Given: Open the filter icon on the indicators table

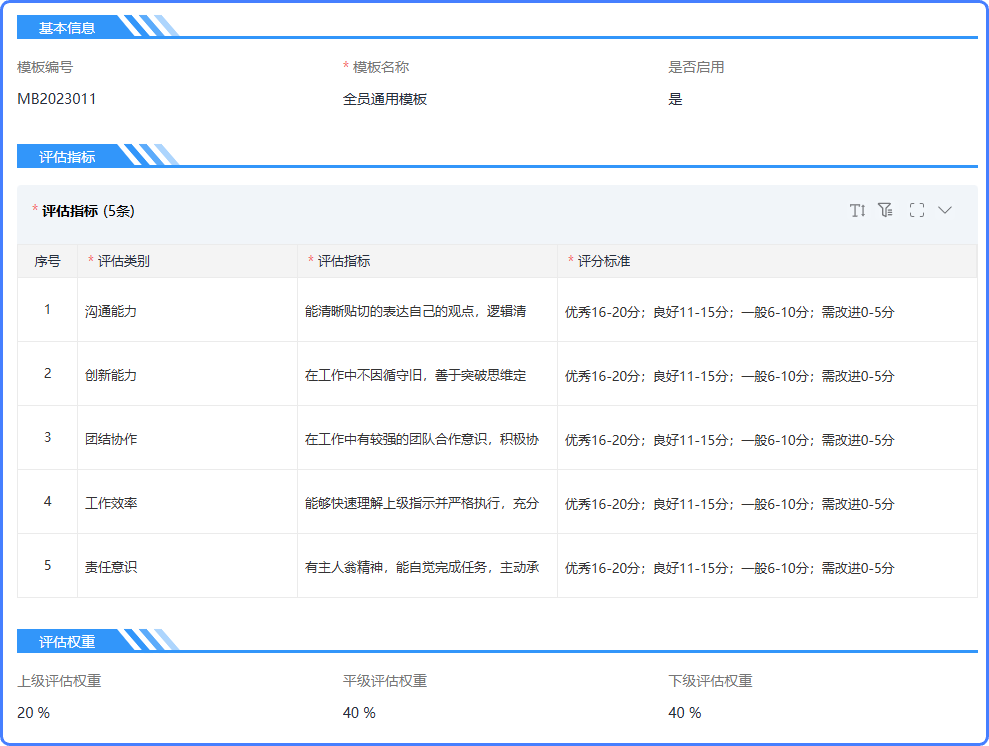Looking at the screenshot, I should 886,210.
